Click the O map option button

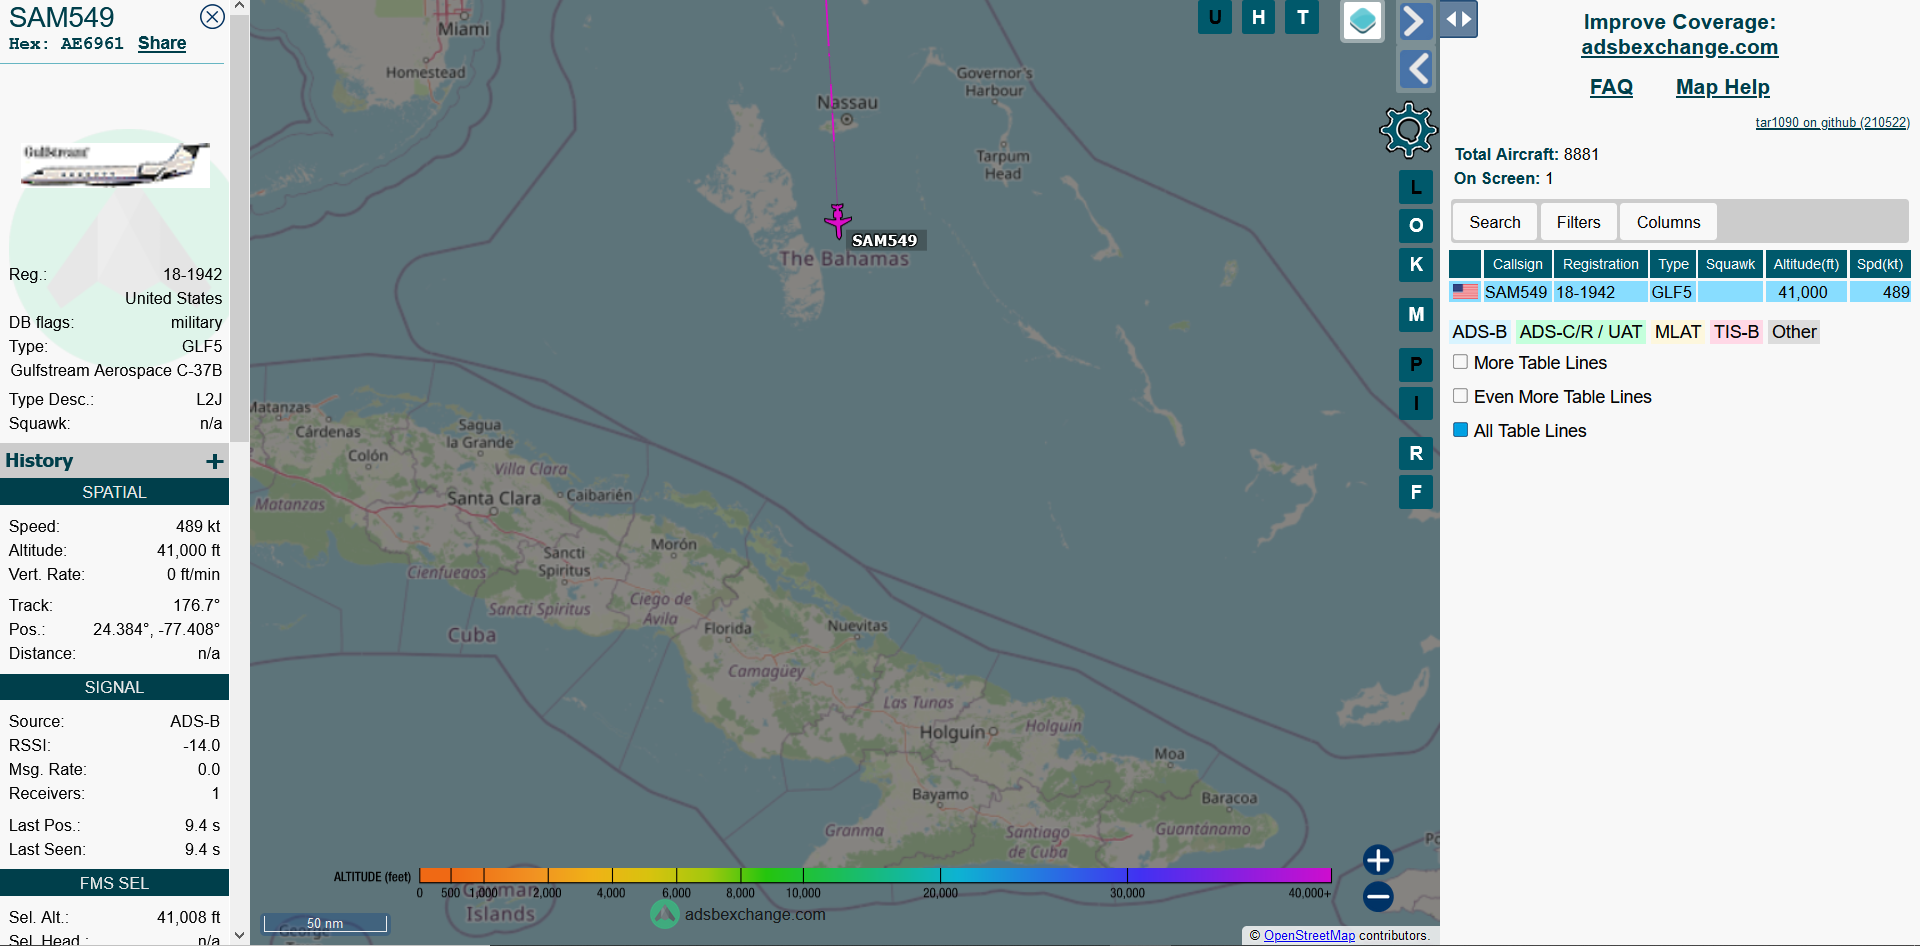pos(1416,225)
